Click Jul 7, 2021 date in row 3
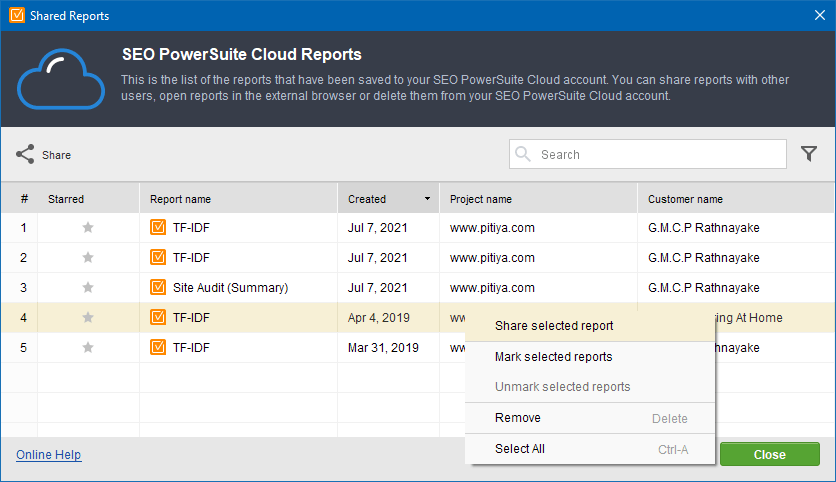This screenshot has width=836, height=482. coord(377,287)
